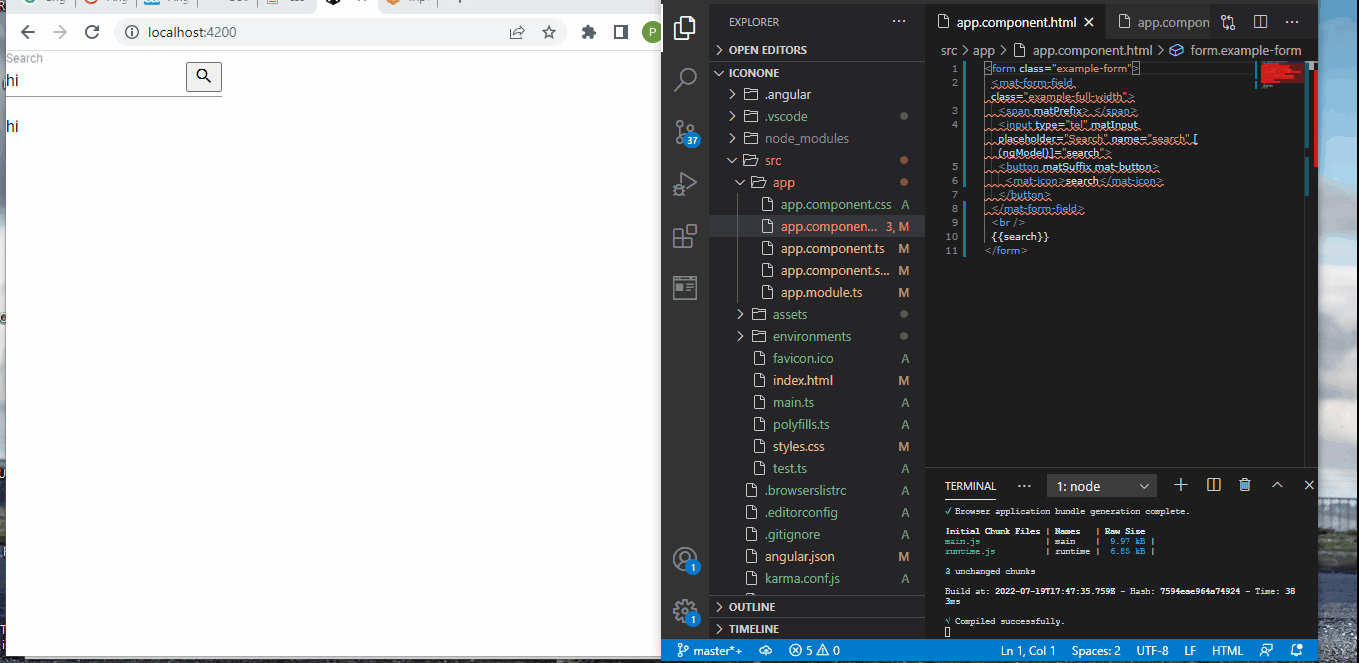Image resolution: width=1359 pixels, height=663 pixels.
Task: Open the Extensions view
Action: (x=685, y=236)
